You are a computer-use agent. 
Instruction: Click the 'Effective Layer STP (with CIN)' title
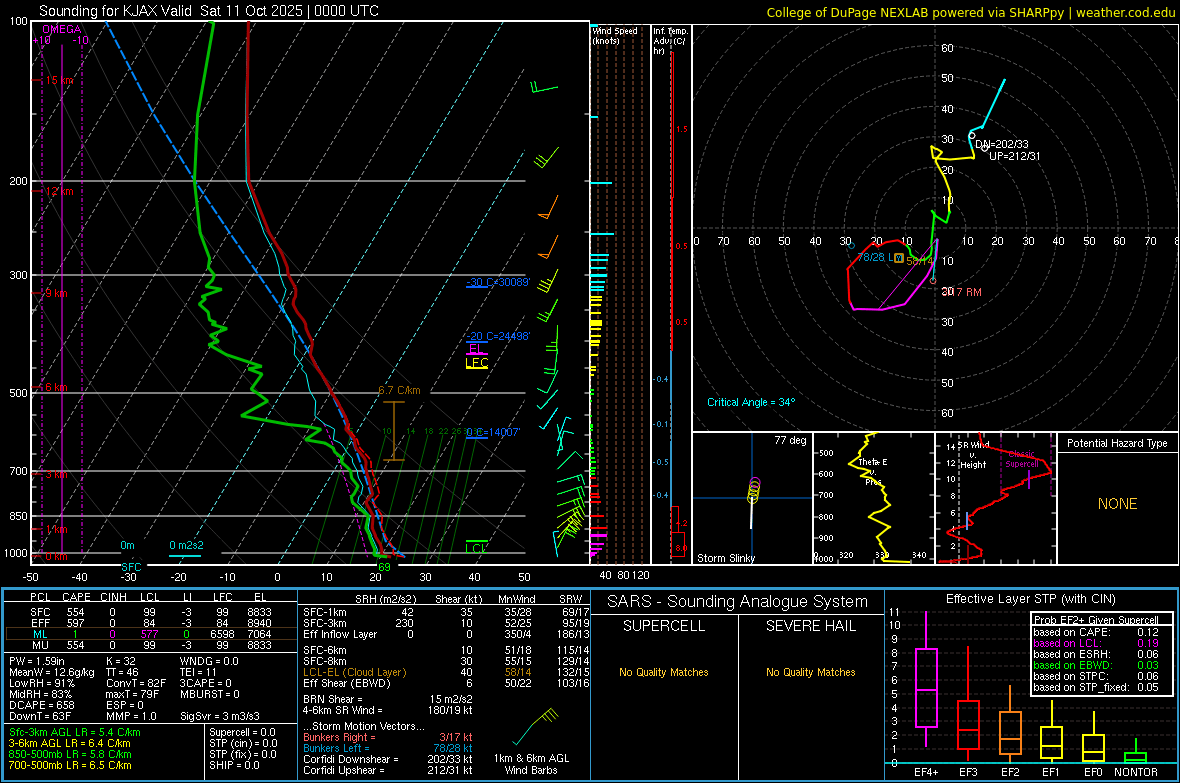pyautogui.click(x=1030, y=599)
